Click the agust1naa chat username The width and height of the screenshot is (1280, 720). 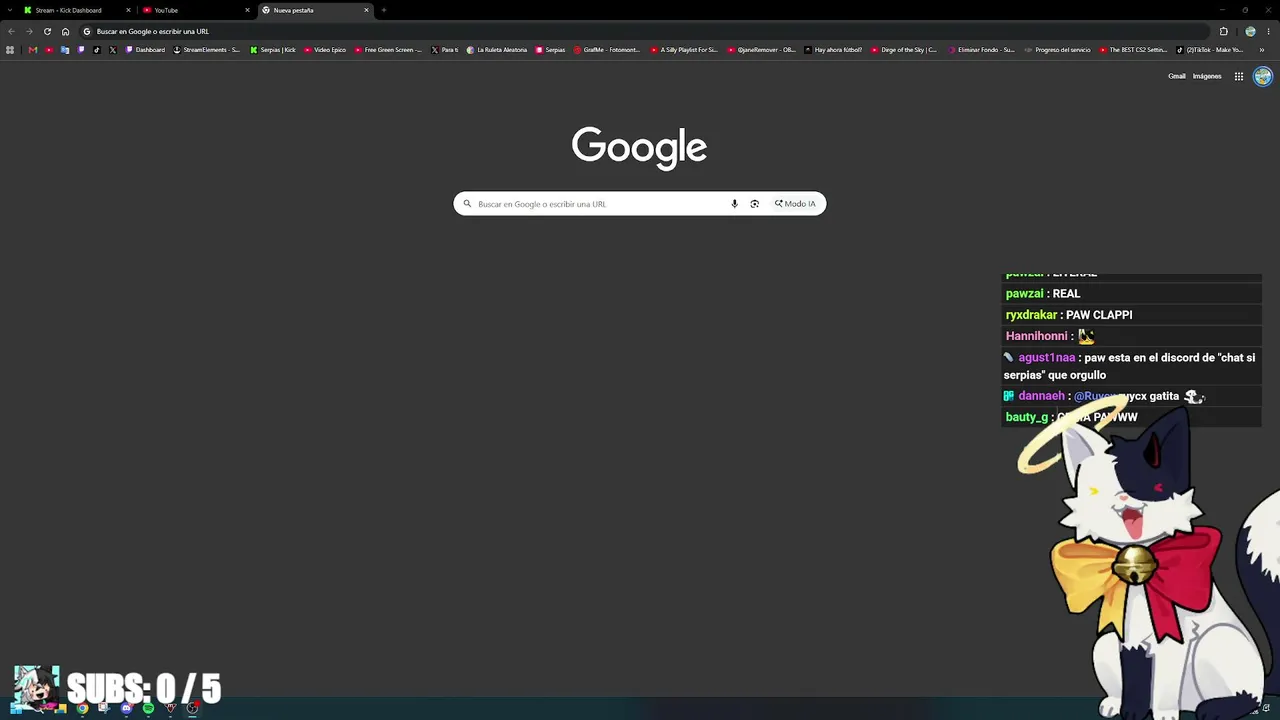[x=1047, y=358]
